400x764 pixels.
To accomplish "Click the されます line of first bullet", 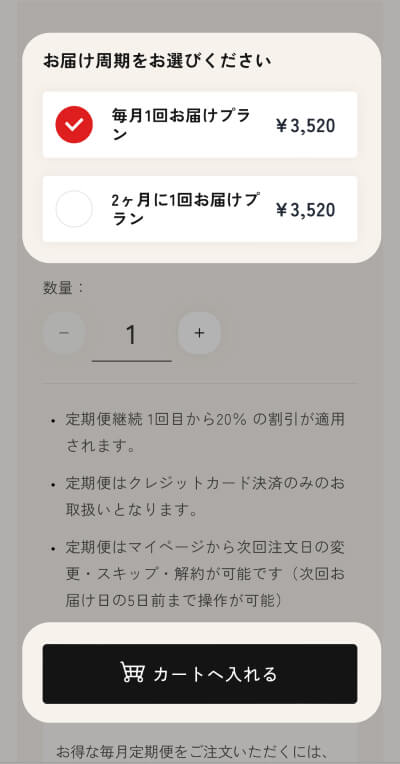I will (100, 446).
